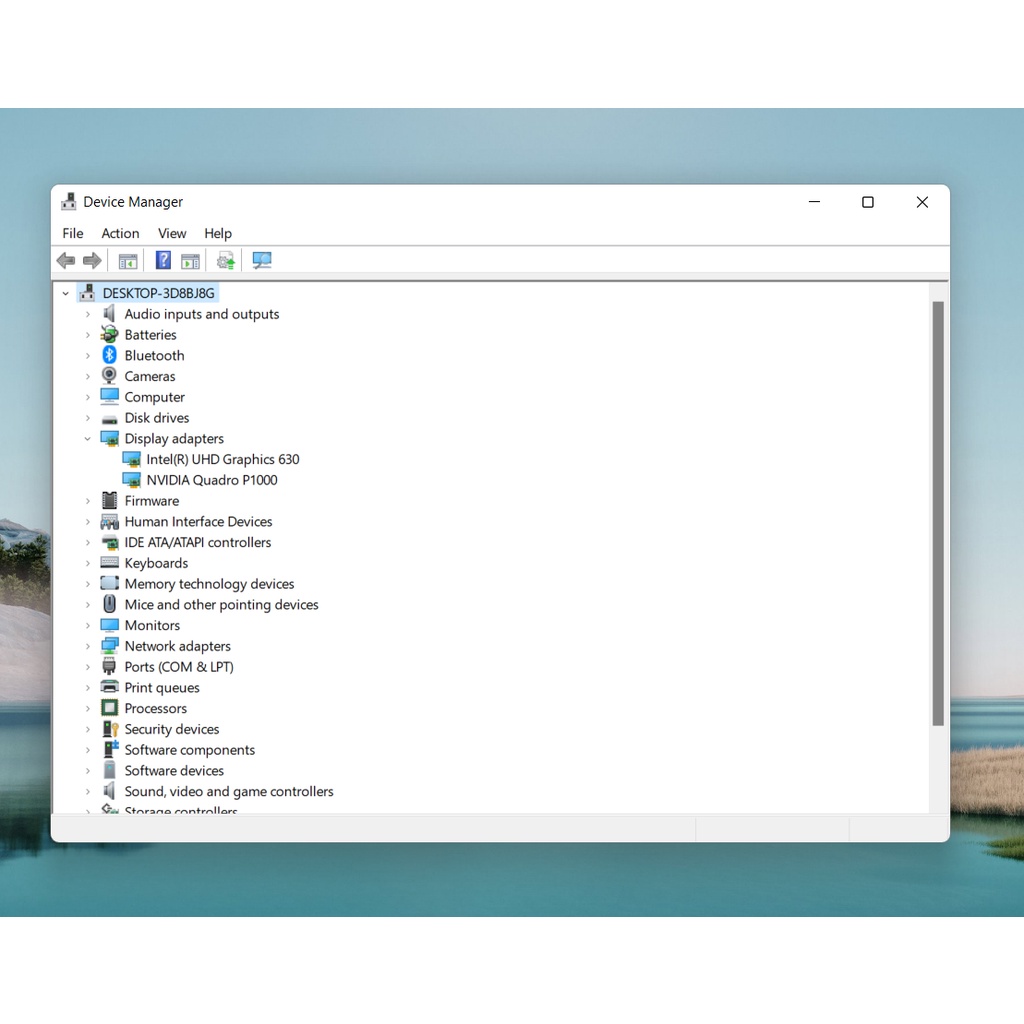Expand the Audio inputs and outputs category
Viewport: 1024px width, 1024px height.
point(88,314)
